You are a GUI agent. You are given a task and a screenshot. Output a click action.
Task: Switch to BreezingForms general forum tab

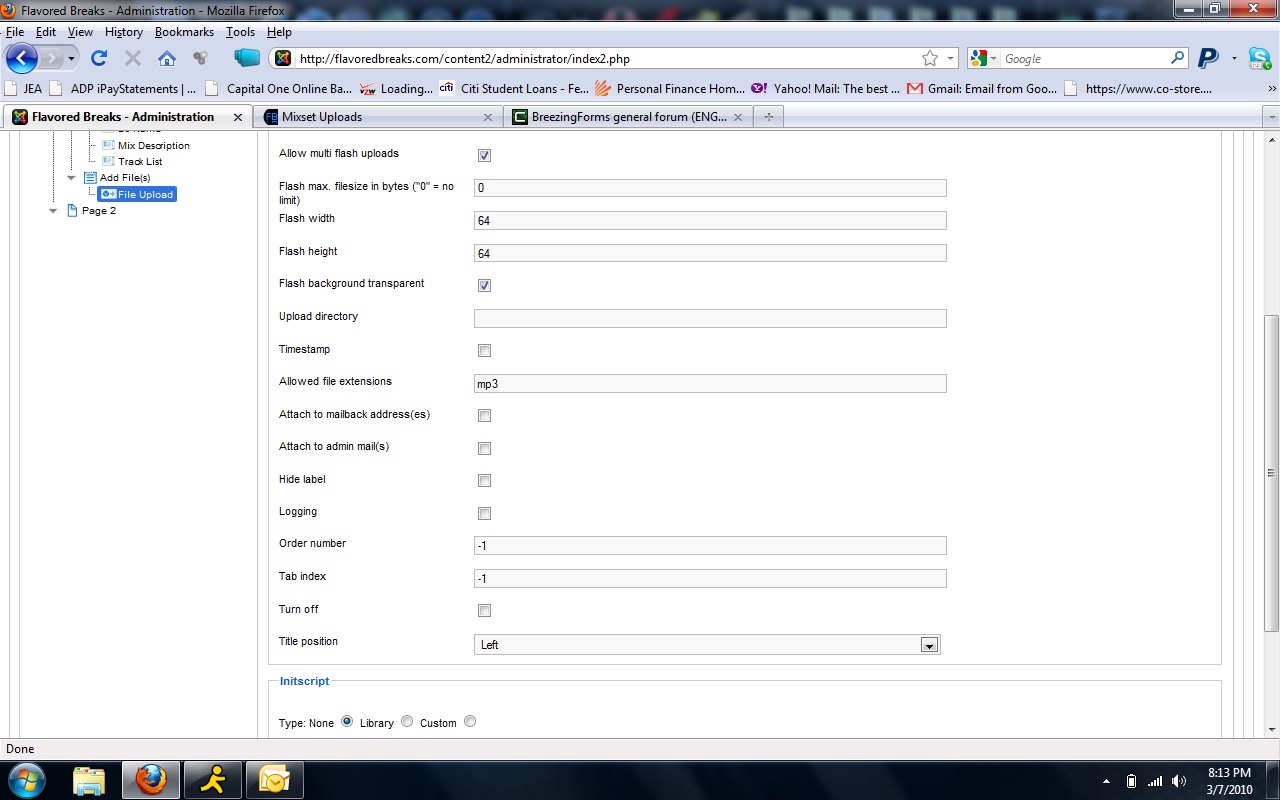pyautogui.click(x=628, y=117)
